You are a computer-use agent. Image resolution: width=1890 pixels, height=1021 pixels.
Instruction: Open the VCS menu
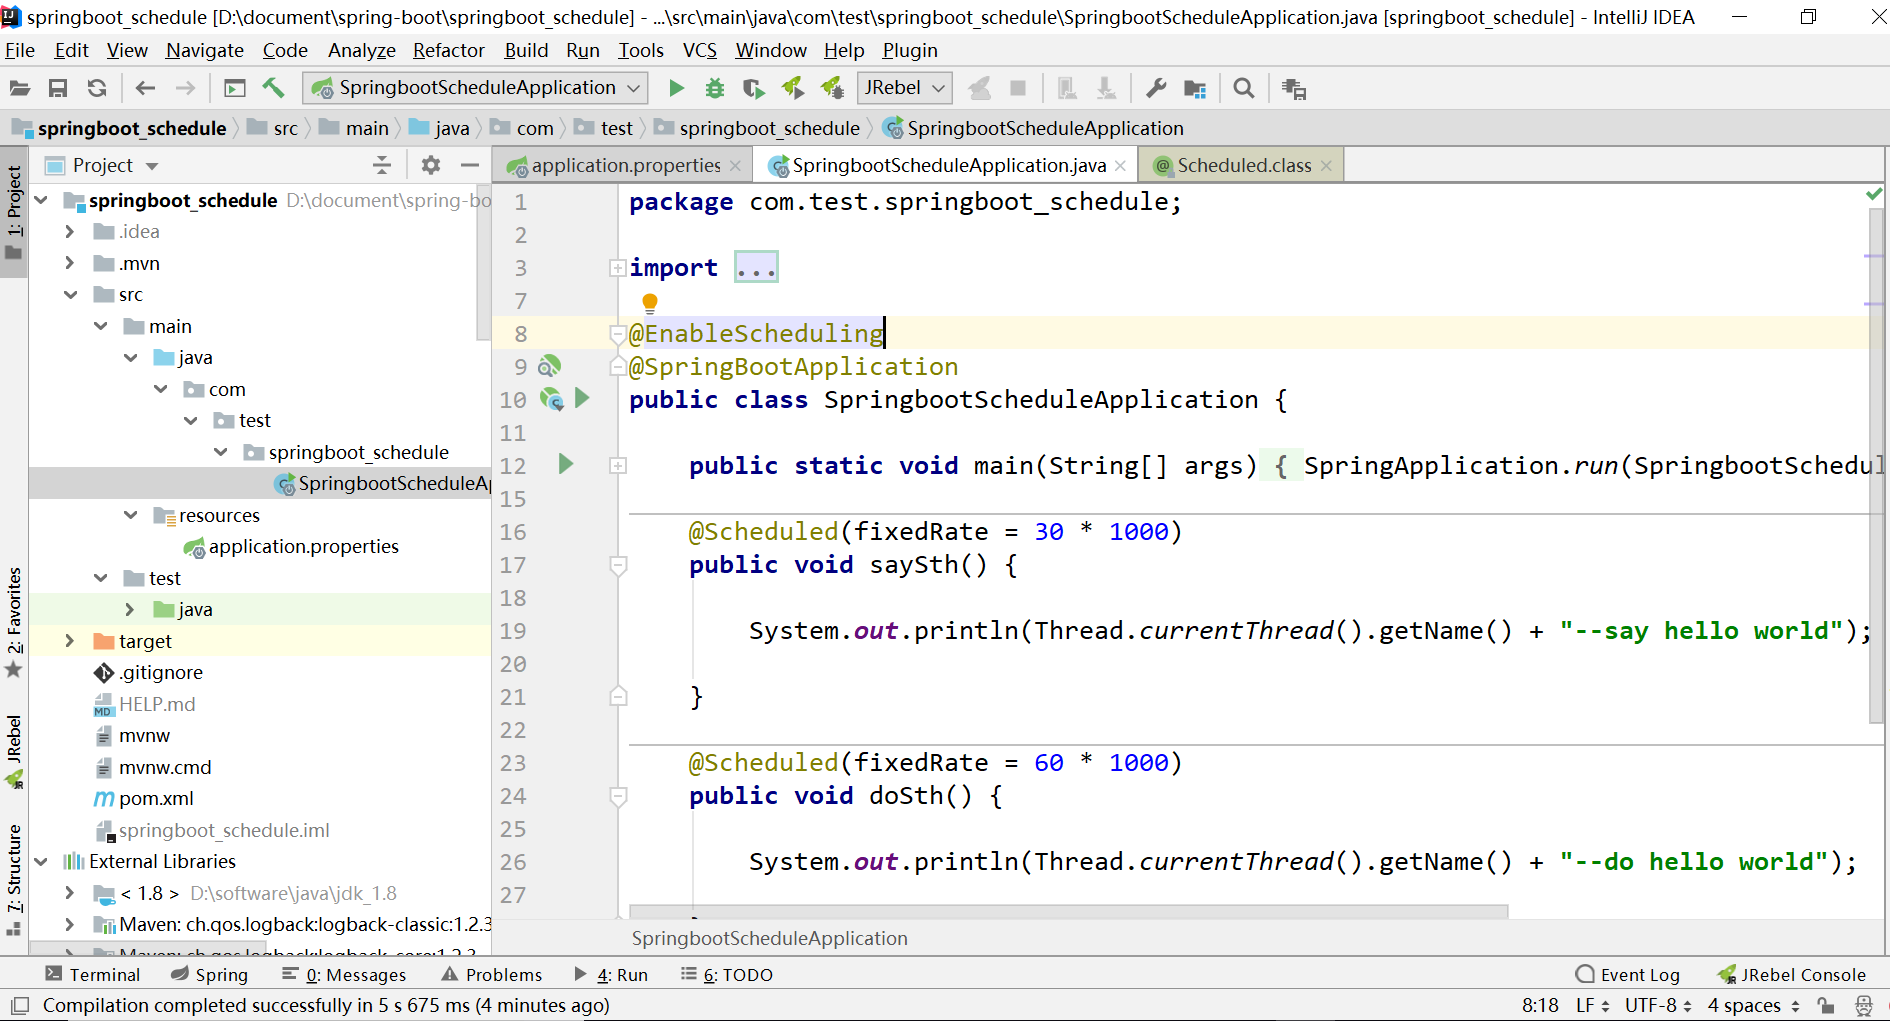(699, 50)
